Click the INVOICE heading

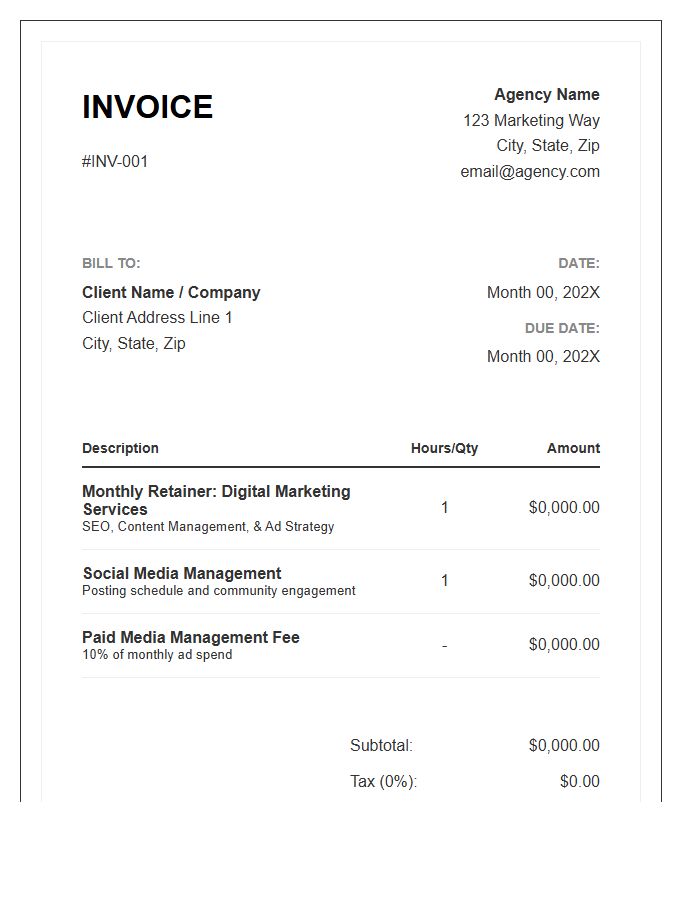(x=147, y=107)
